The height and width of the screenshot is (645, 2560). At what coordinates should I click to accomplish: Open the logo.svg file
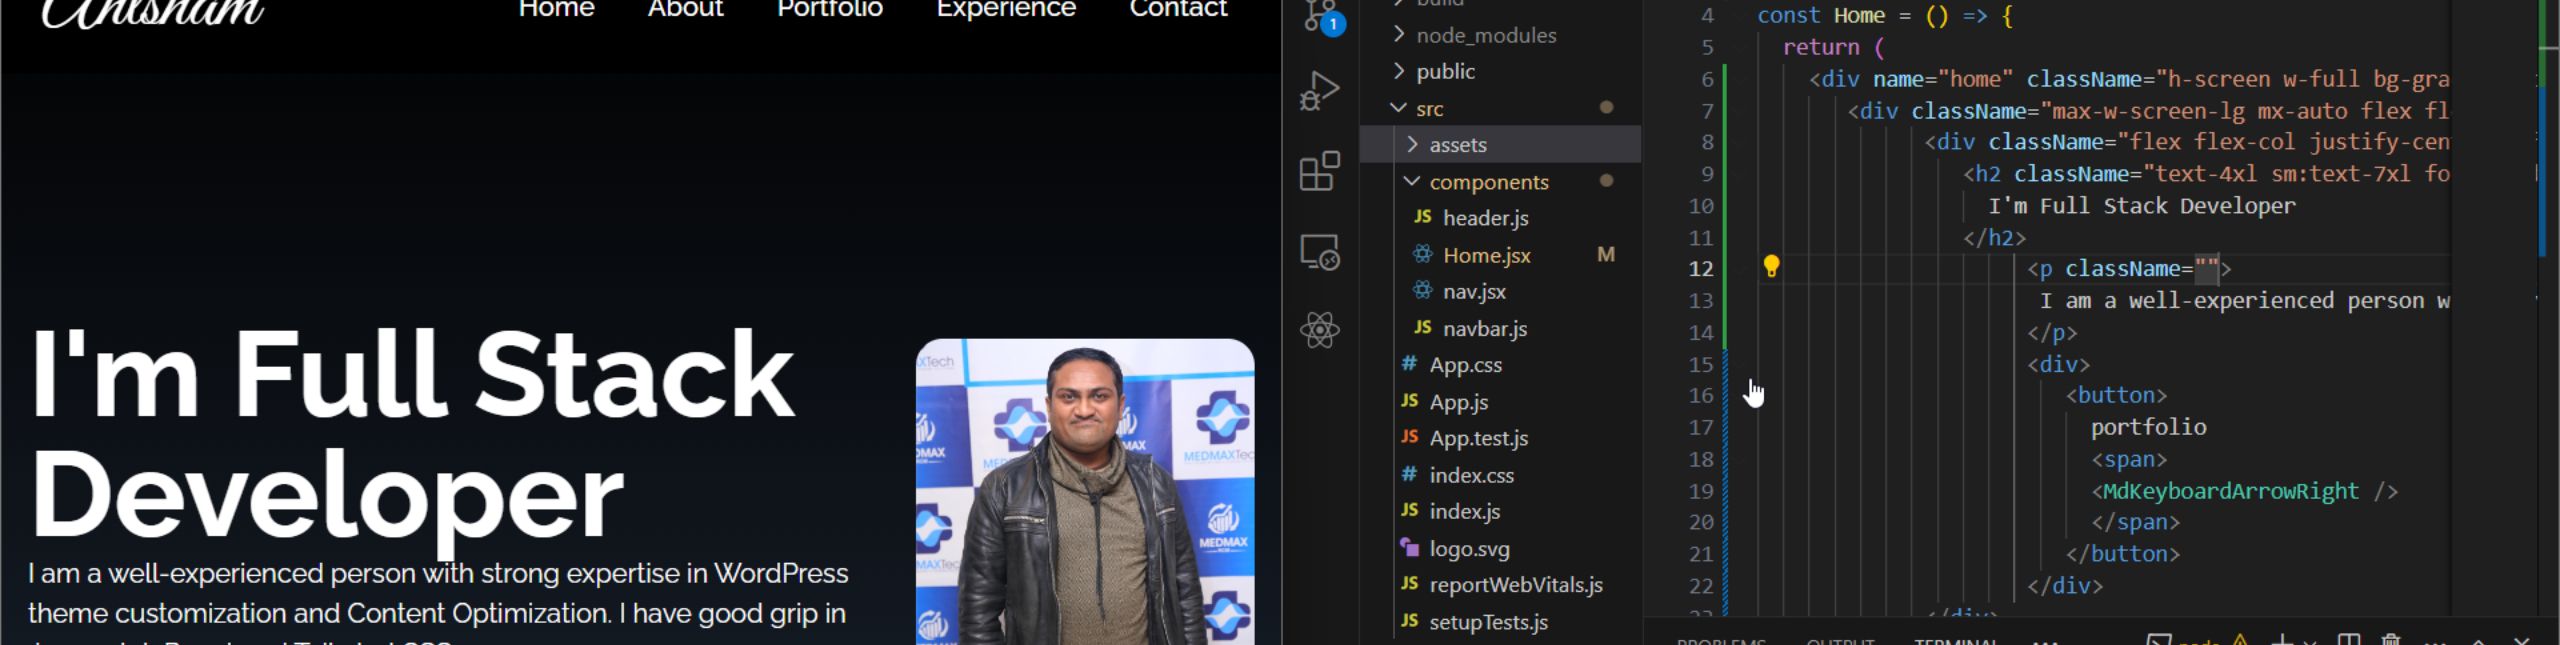1469,549
